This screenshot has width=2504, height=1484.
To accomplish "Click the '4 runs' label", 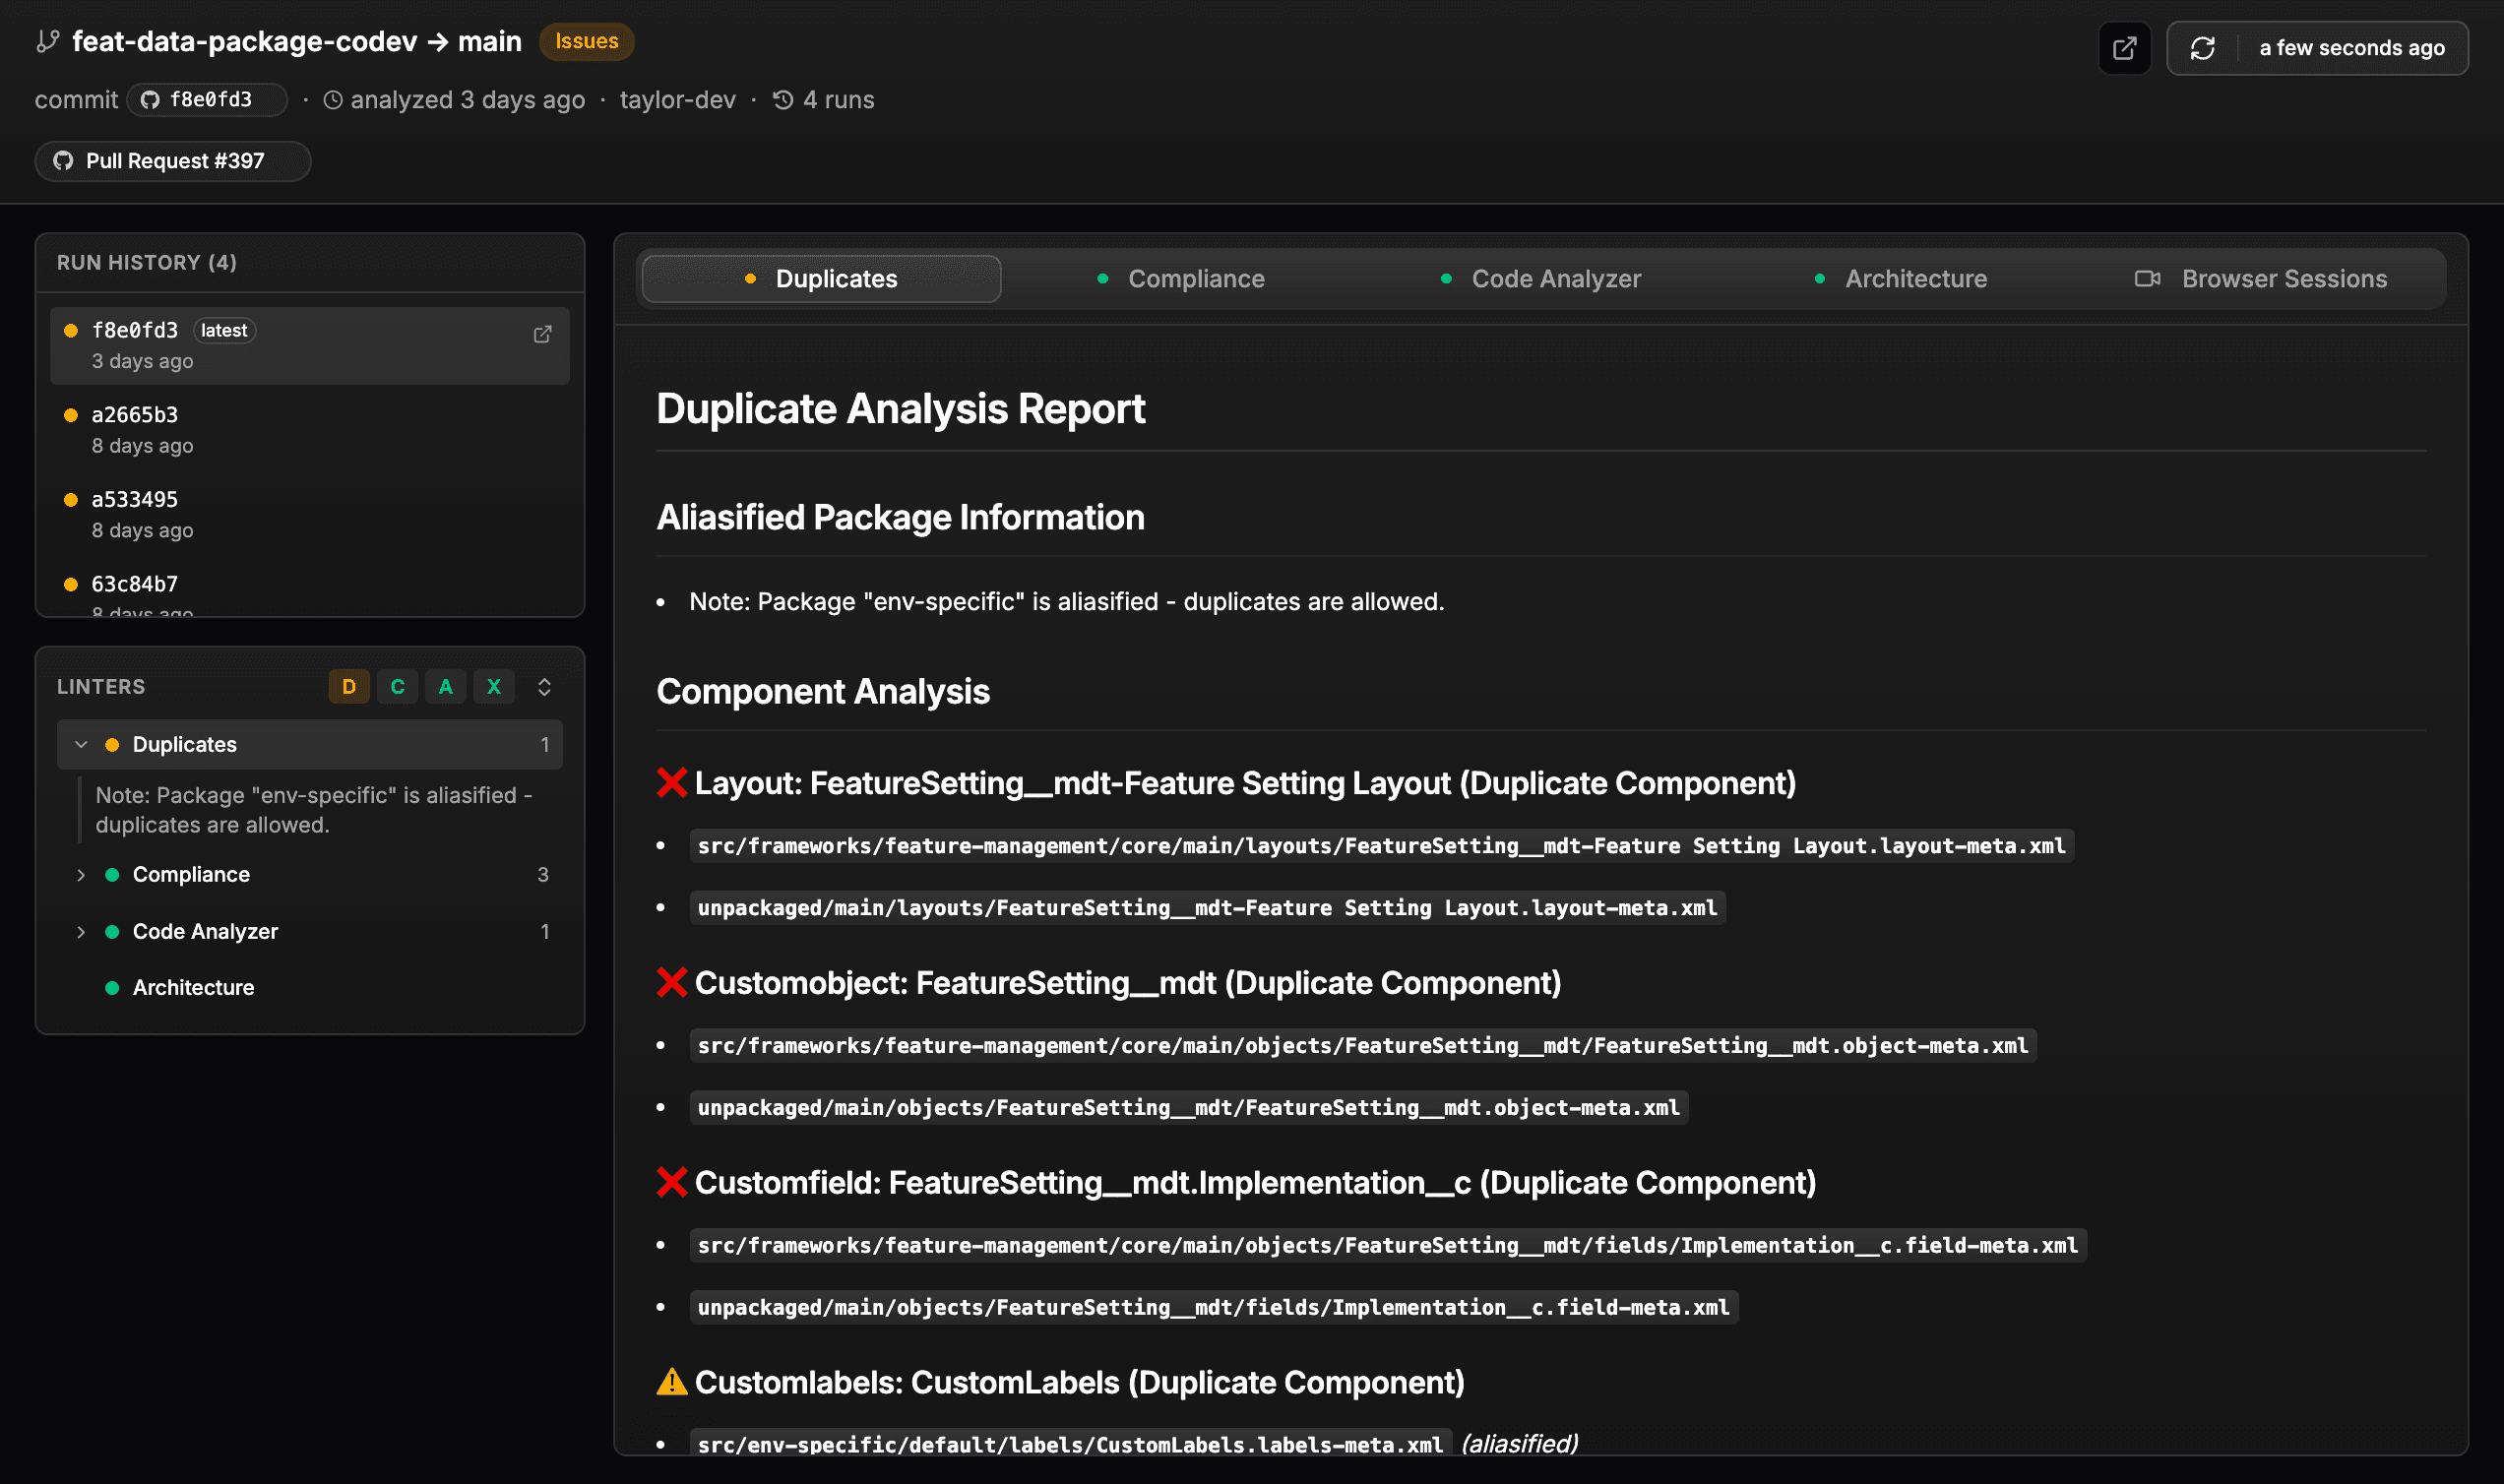I will pyautogui.click(x=838, y=100).
